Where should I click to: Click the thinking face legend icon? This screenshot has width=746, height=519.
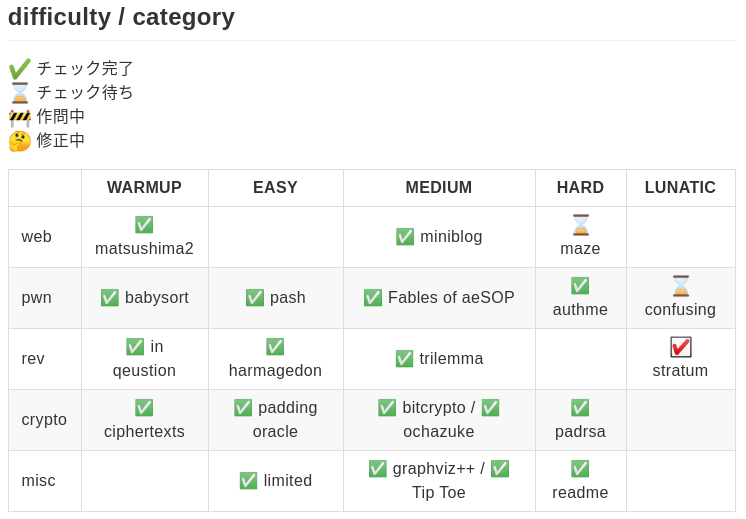click(19, 141)
